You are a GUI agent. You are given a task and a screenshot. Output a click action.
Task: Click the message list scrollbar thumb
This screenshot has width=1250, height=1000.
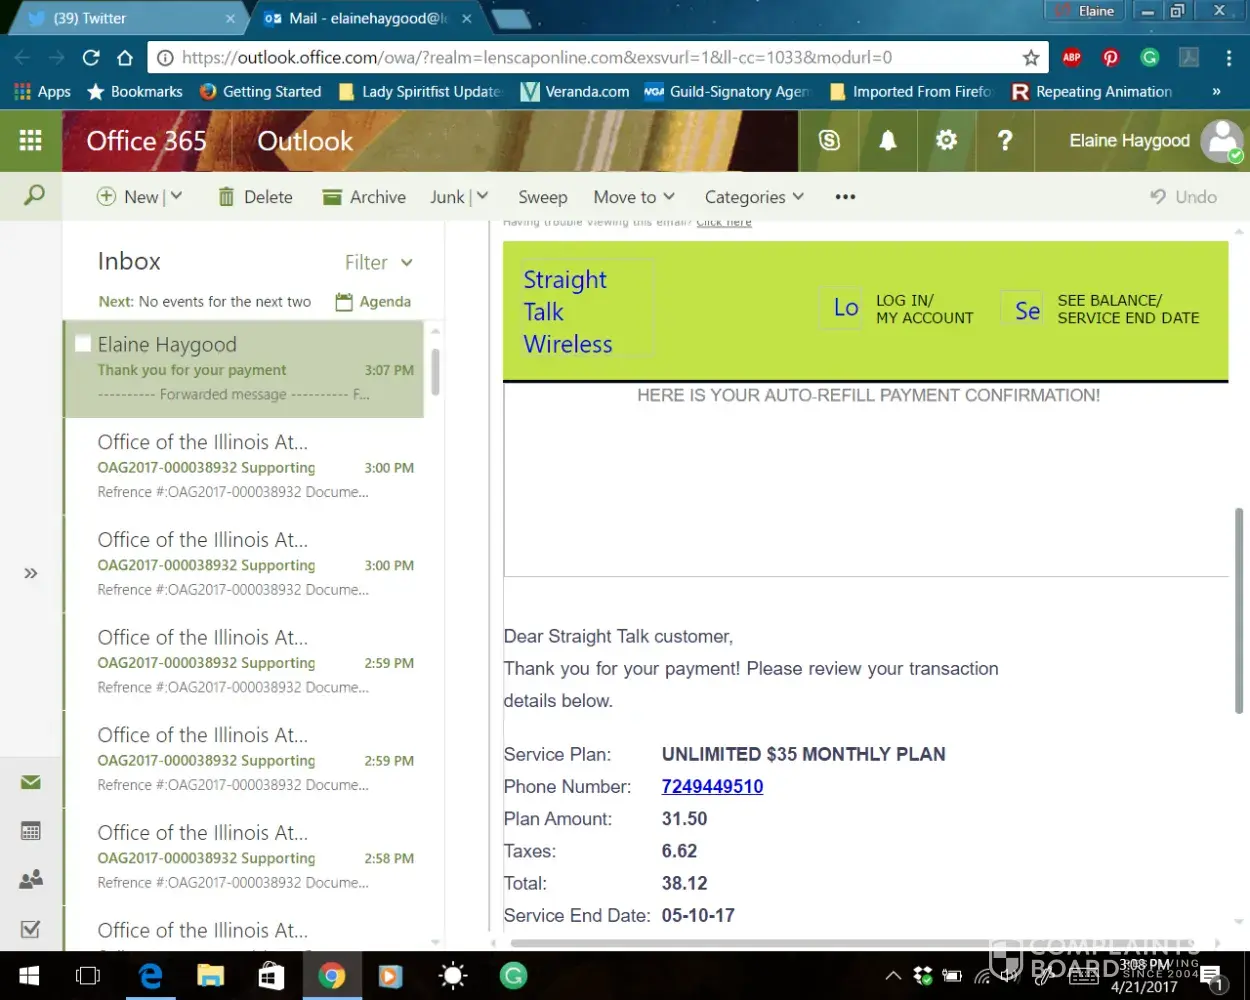(x=435, y=372)
